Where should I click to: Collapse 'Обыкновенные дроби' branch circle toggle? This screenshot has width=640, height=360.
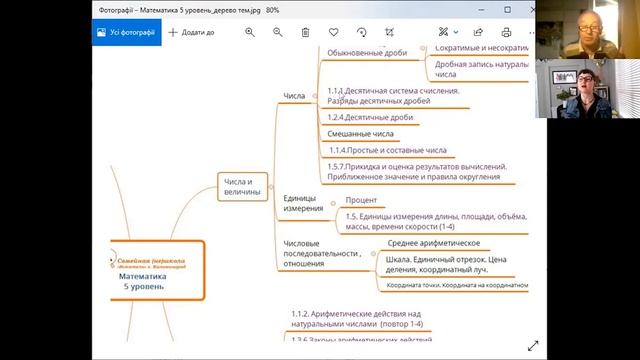pyautogui.click(x=423, y=48)
